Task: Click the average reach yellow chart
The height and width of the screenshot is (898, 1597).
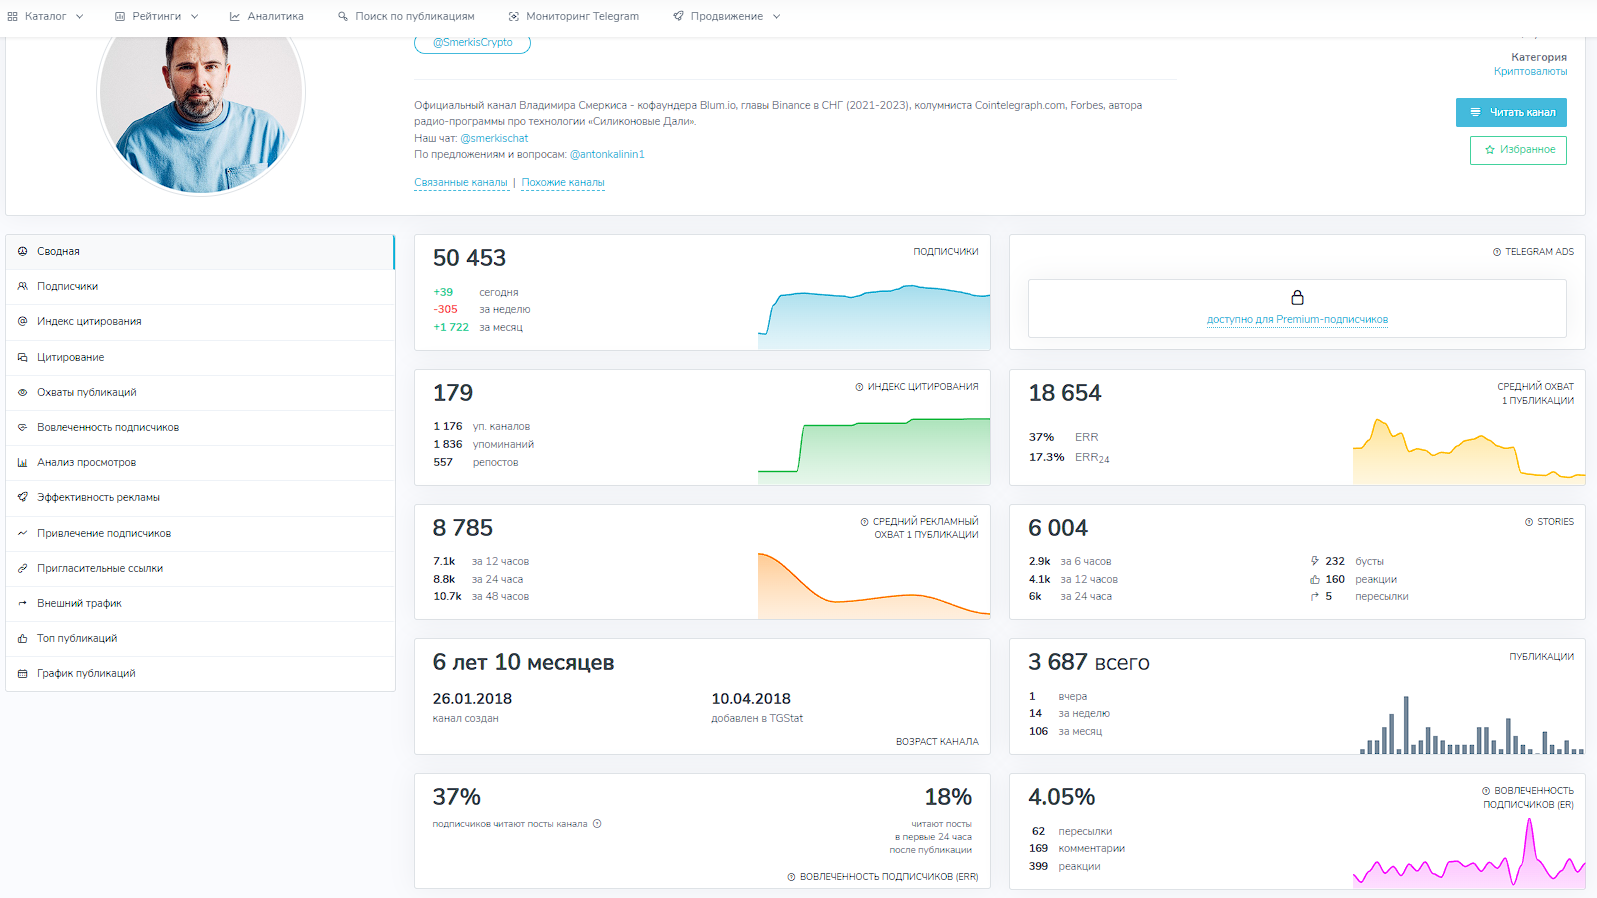Action: point(1469,452)
